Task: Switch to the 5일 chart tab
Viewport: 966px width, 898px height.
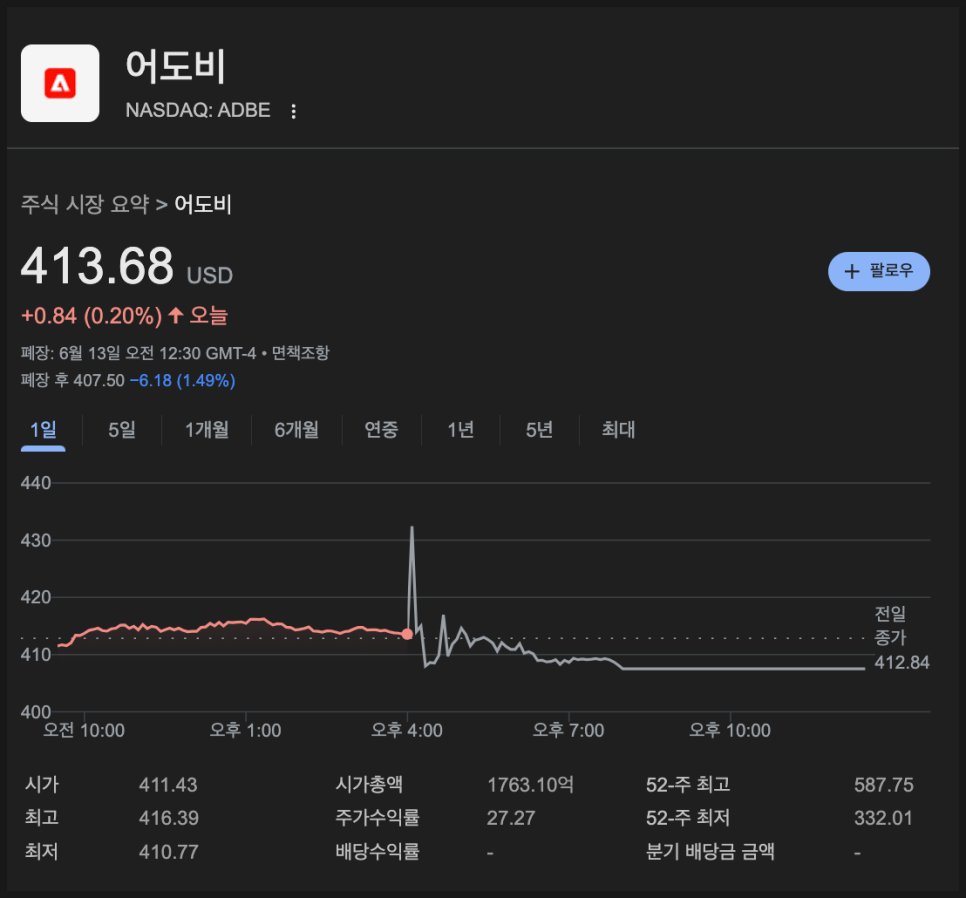Action: 122,429
